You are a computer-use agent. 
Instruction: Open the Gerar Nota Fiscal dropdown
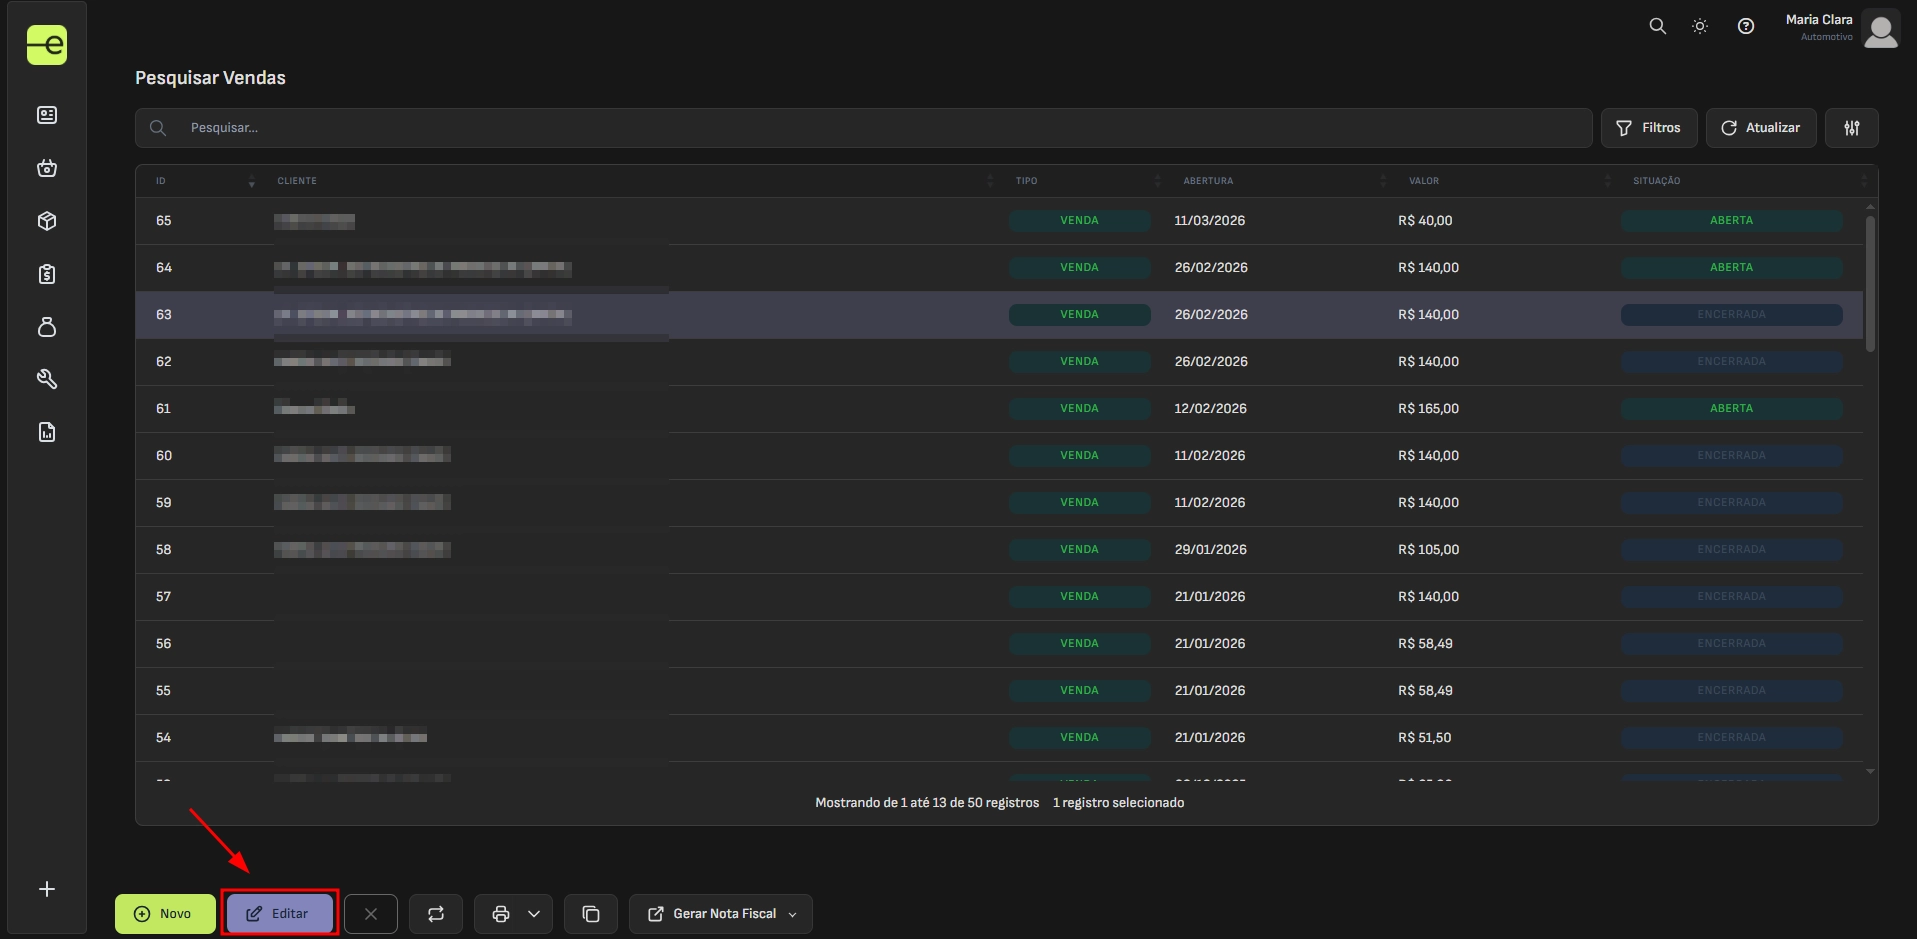(x=721, y=914)
